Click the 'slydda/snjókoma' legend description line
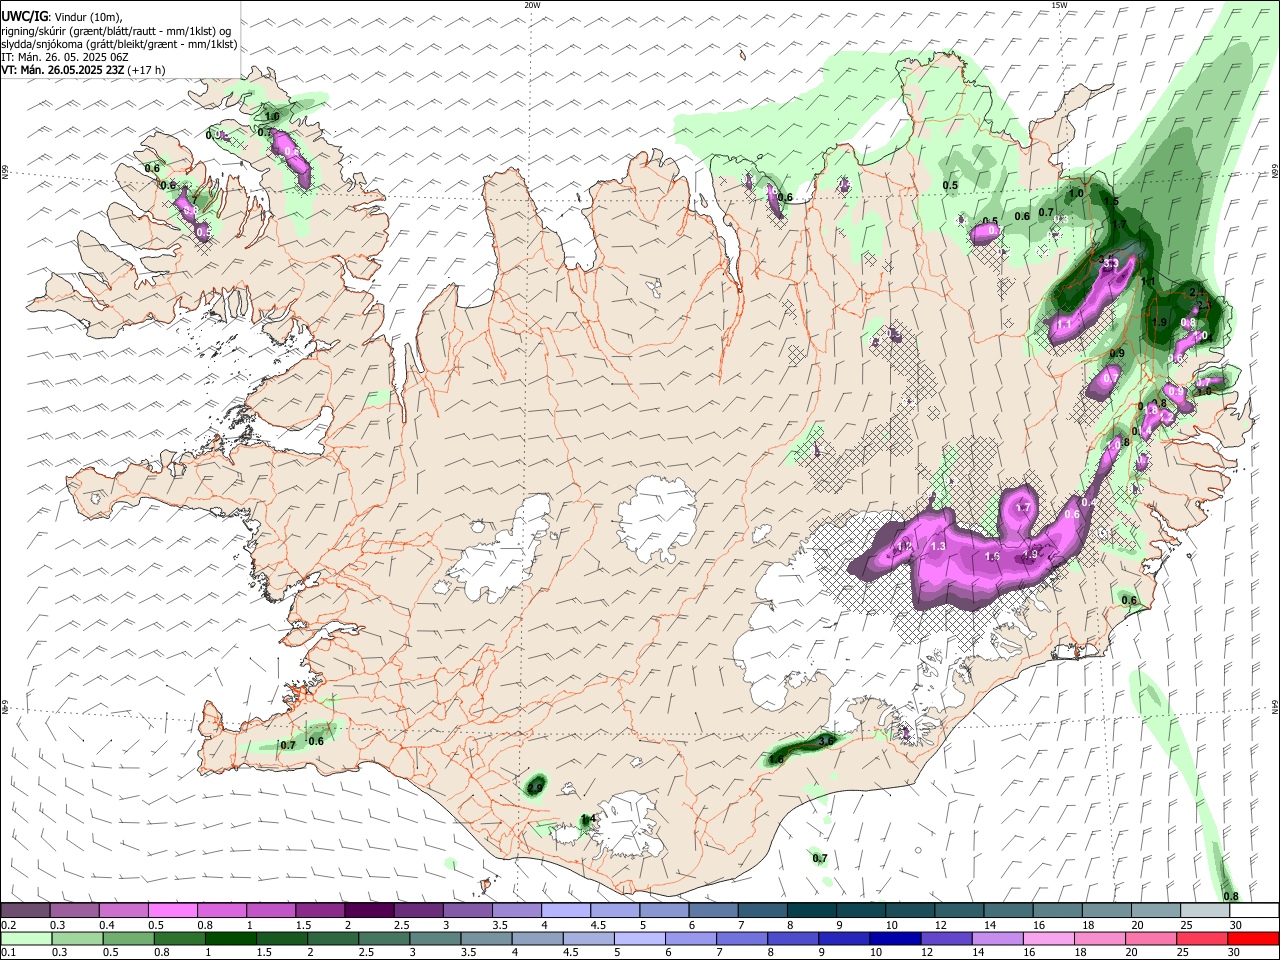 [x=119, y=44]
